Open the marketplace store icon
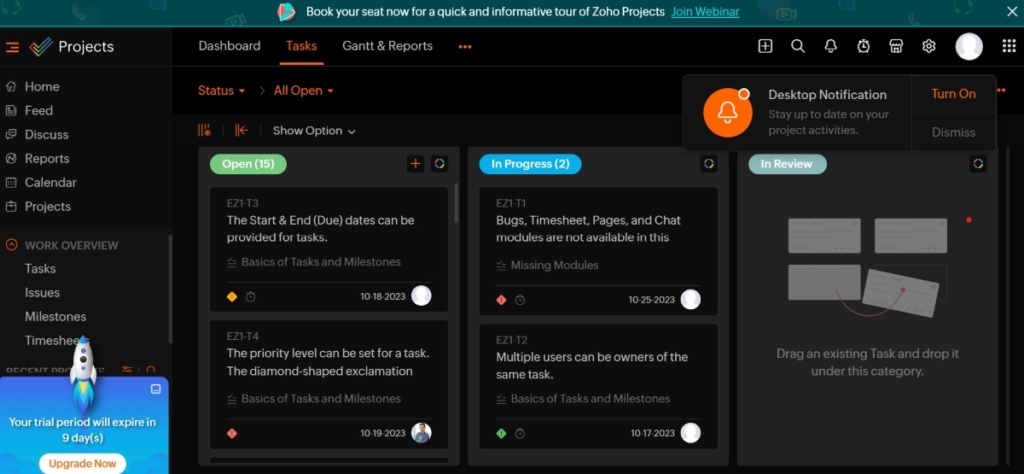This screenshot has width=1024, height=474. click(896, 46)
